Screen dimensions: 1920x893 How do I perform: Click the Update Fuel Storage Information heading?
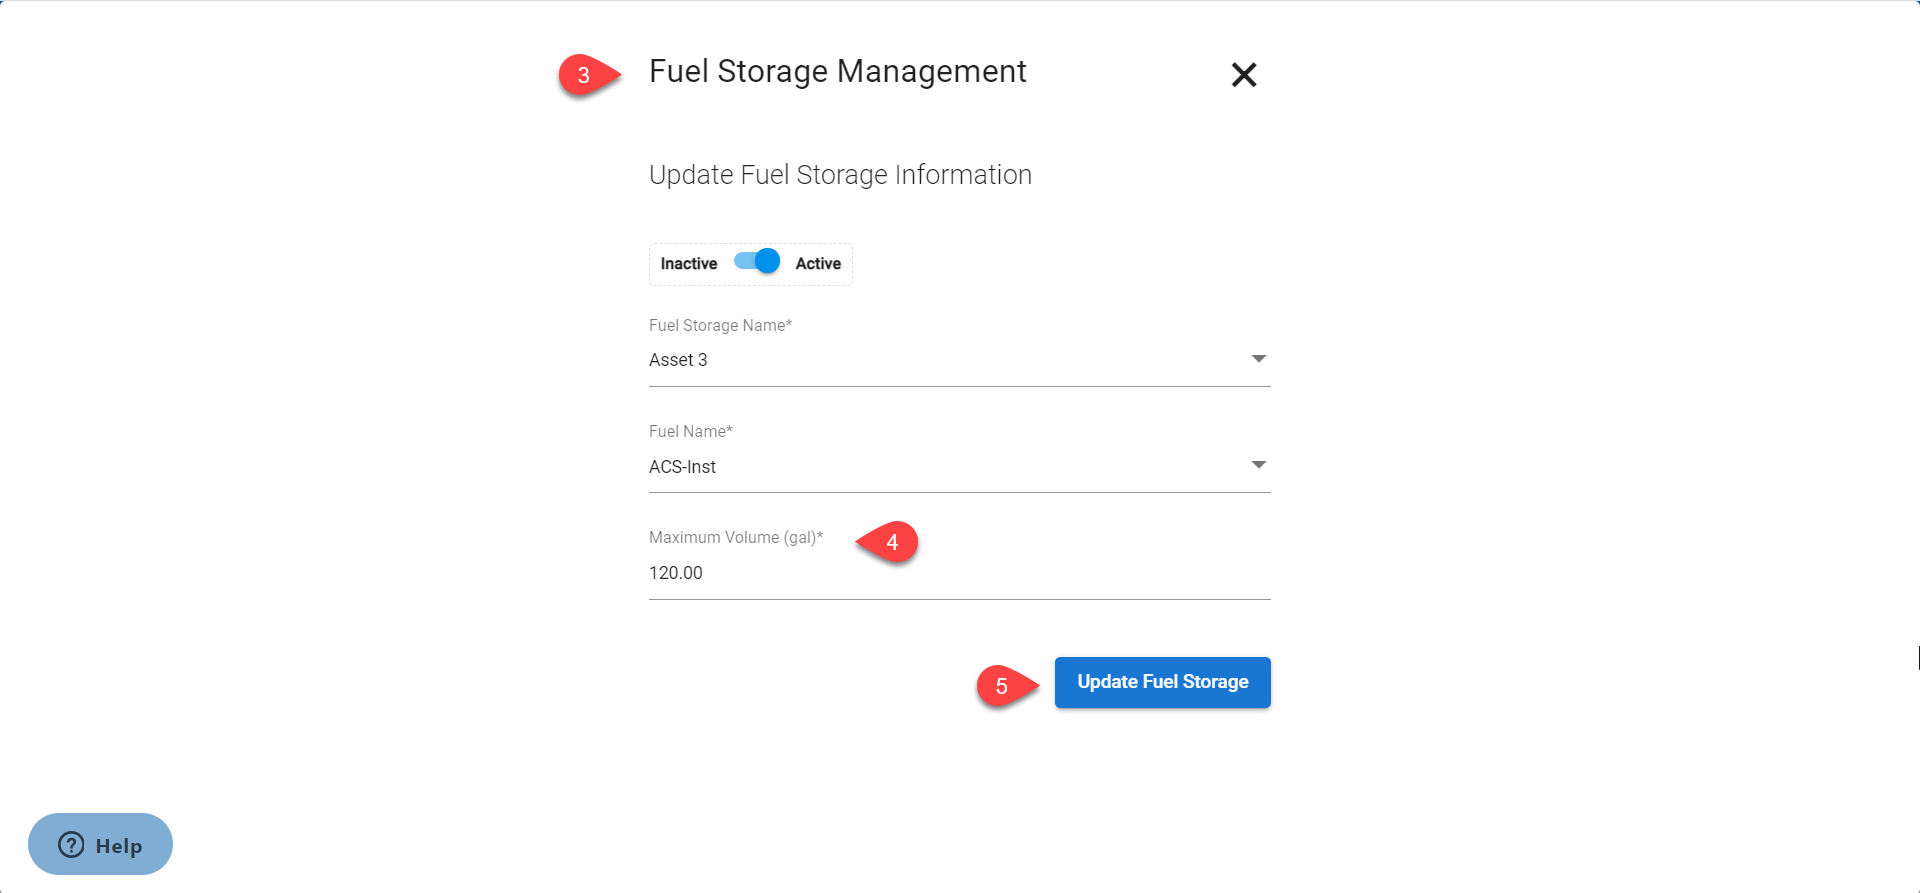[x=840, y=175]
